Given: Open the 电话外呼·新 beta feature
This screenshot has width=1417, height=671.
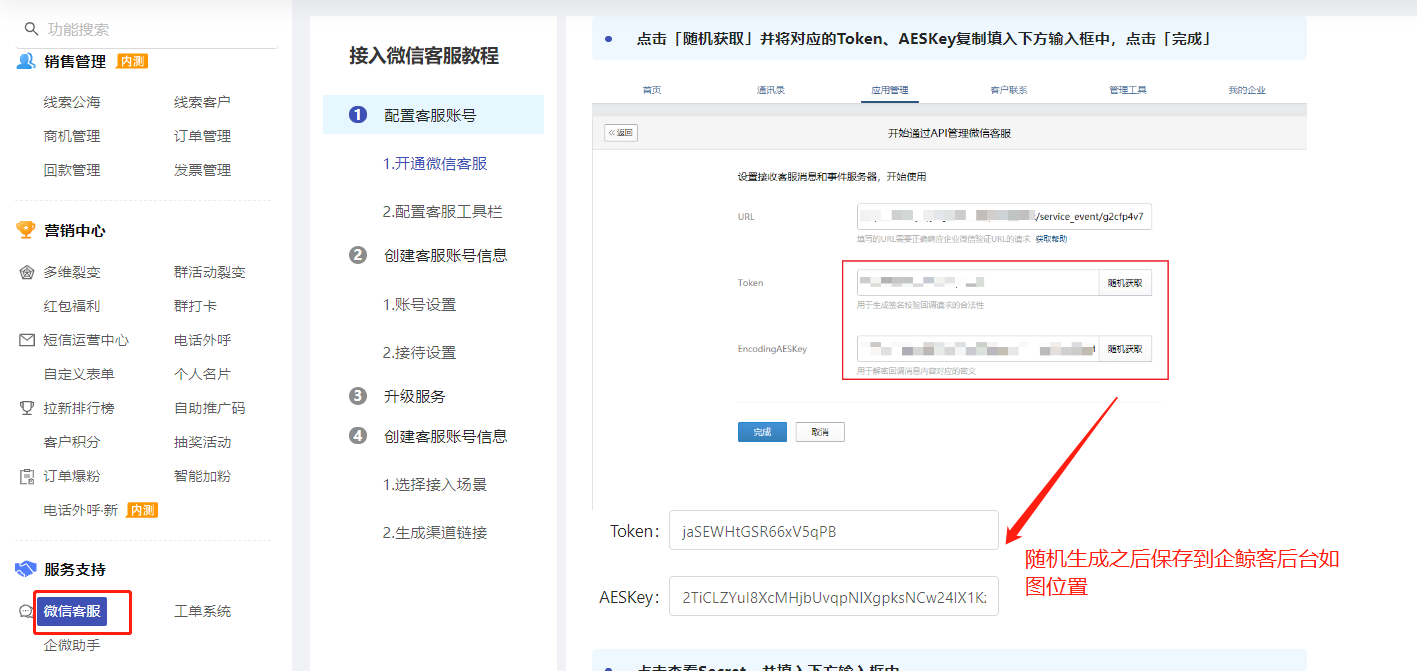Looking at the screenshot, I should 81,510.
